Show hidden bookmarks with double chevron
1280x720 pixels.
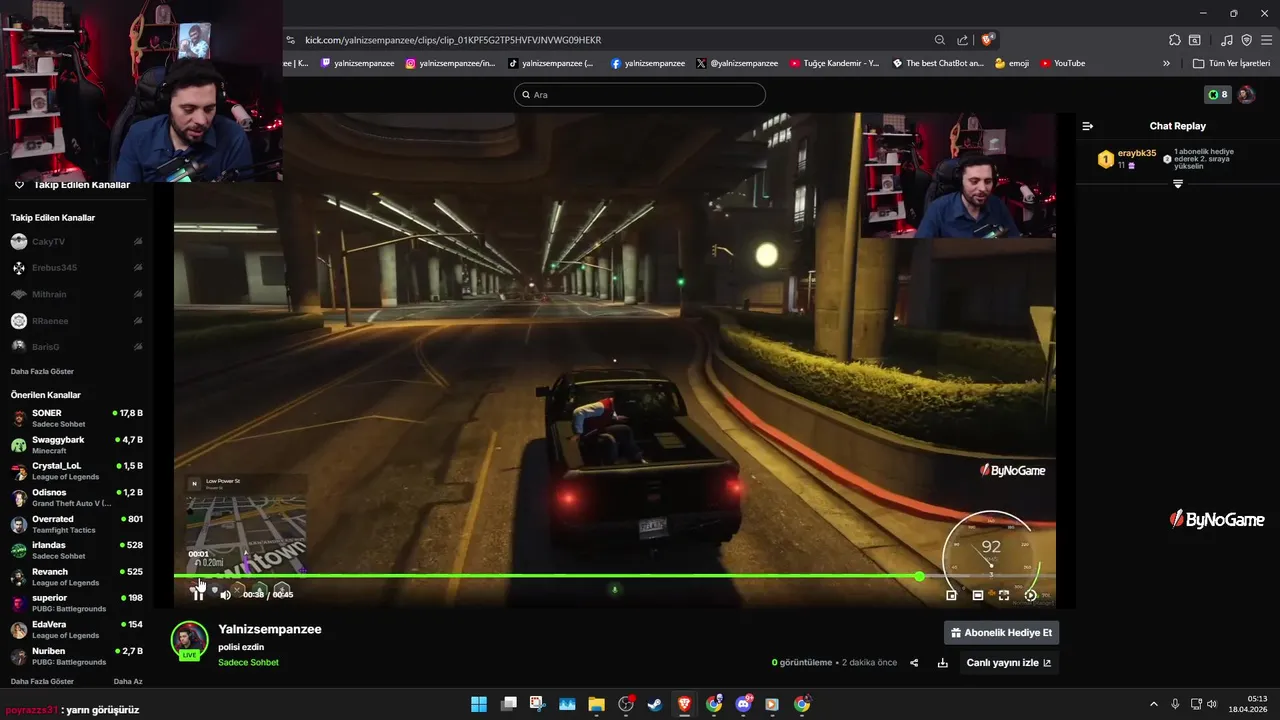(1166, 63)
